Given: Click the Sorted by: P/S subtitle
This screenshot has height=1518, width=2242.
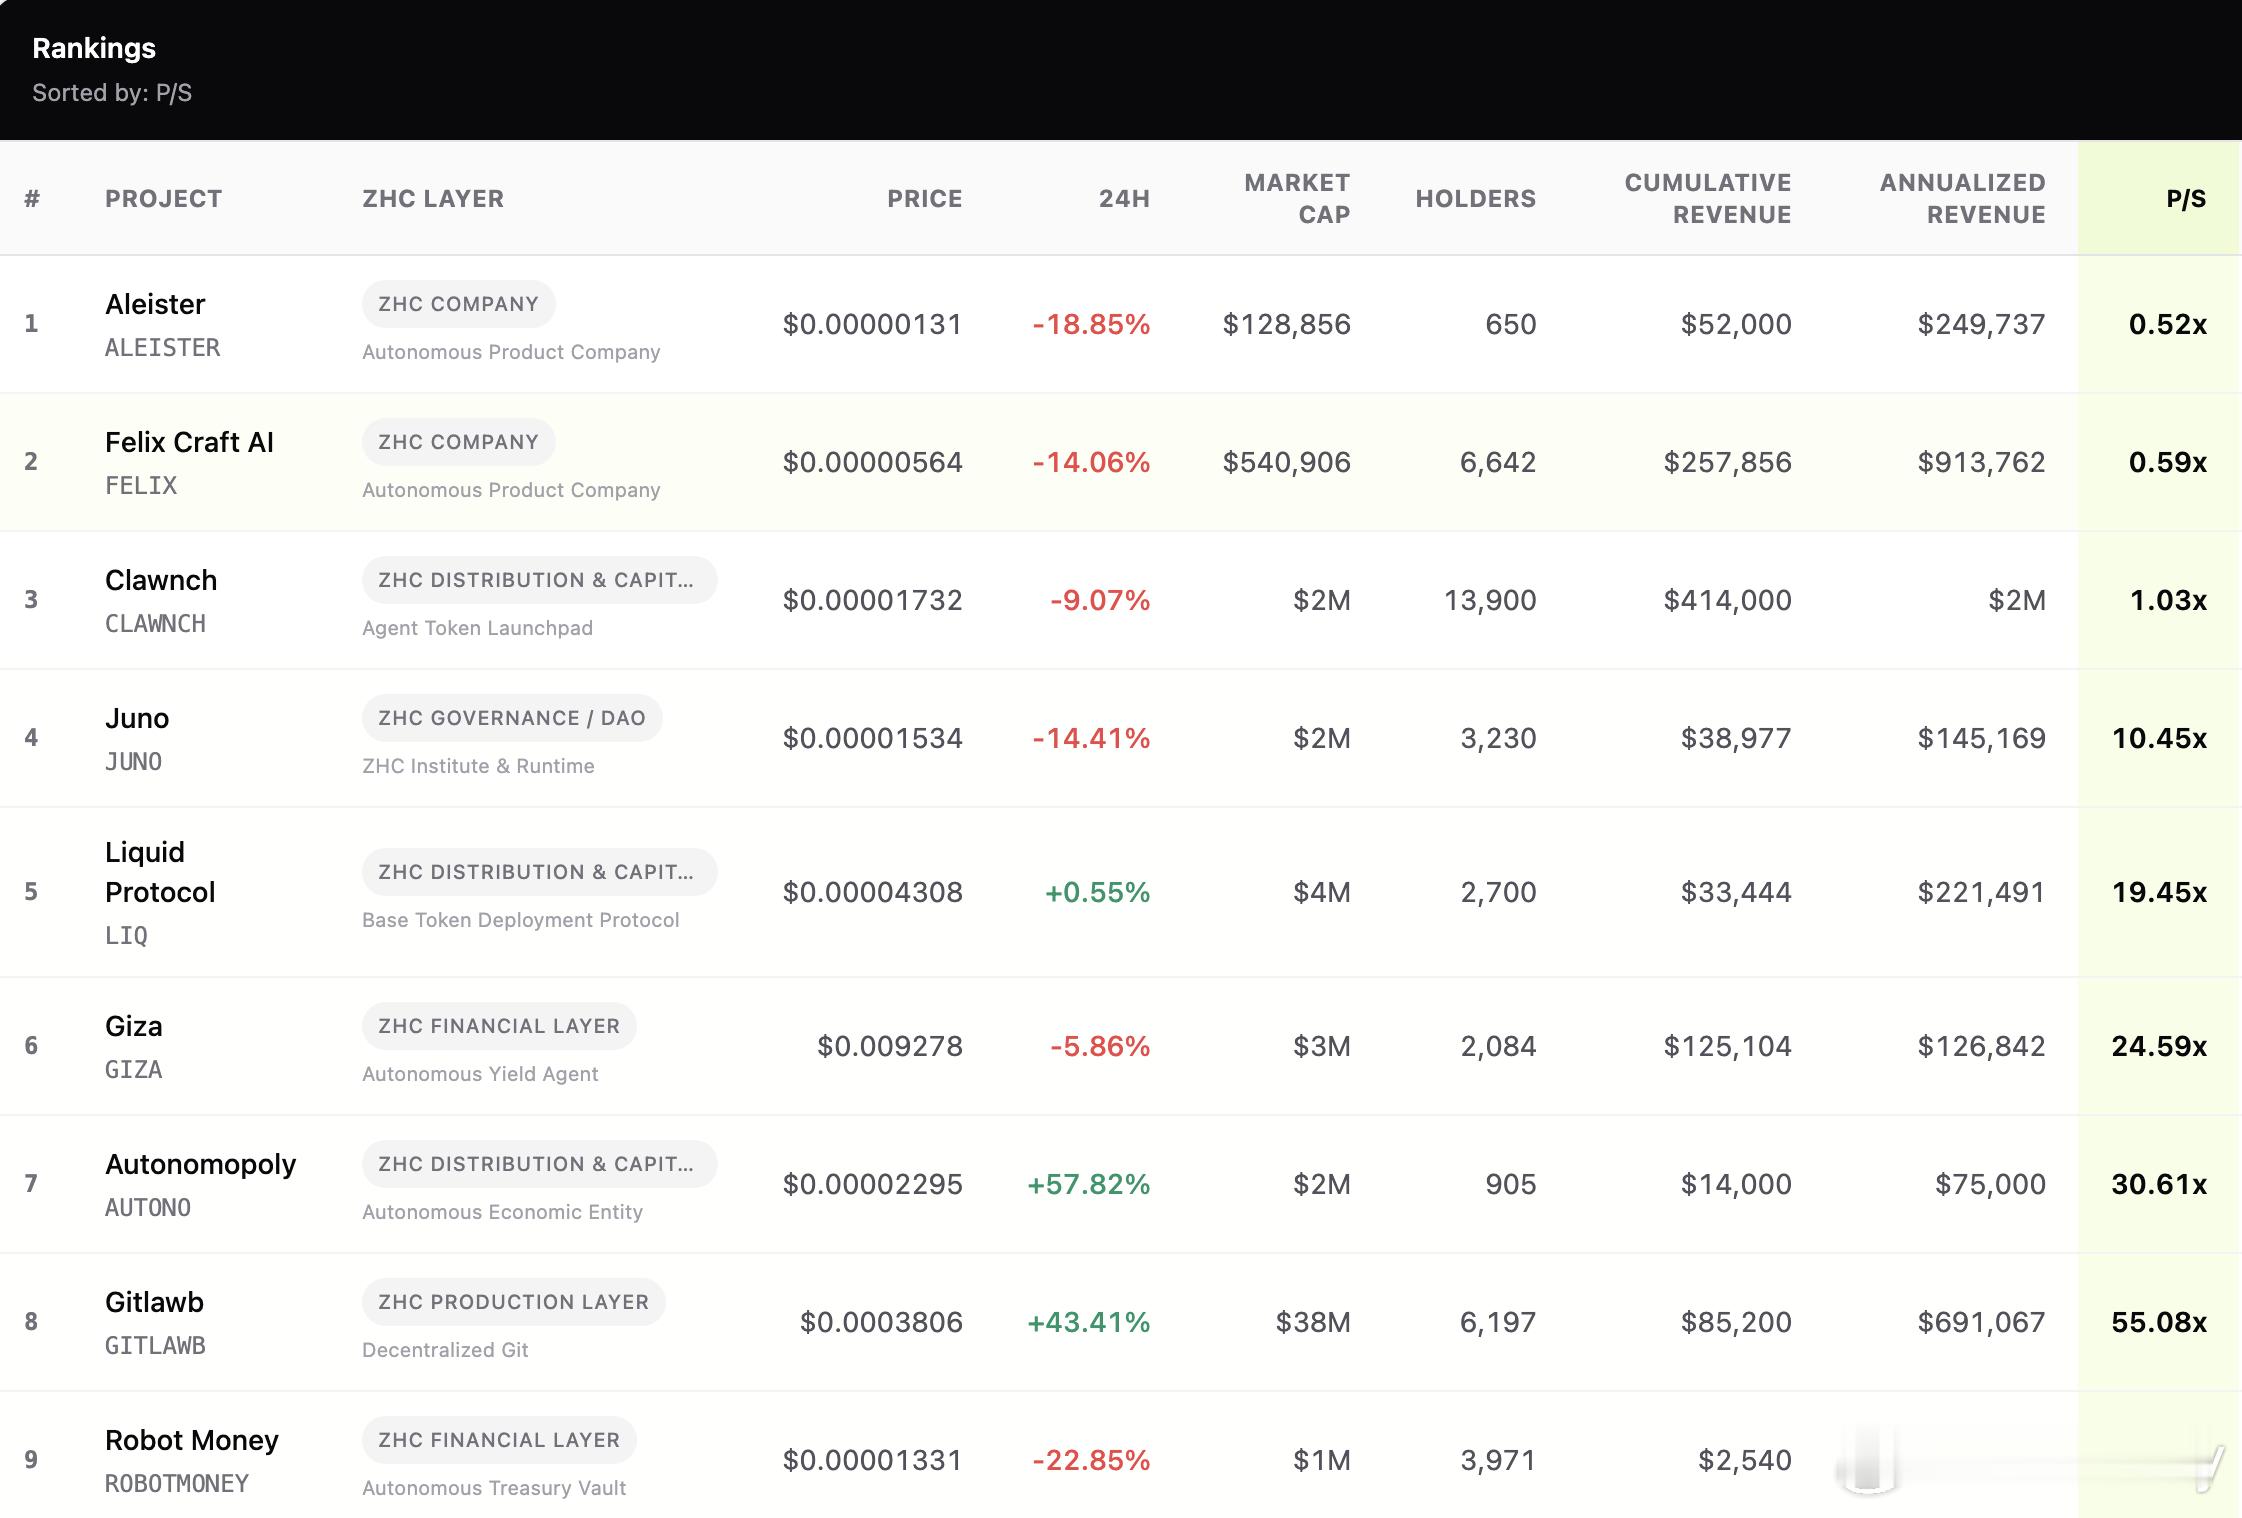Looking at the screenshot, I should (112, 93).
